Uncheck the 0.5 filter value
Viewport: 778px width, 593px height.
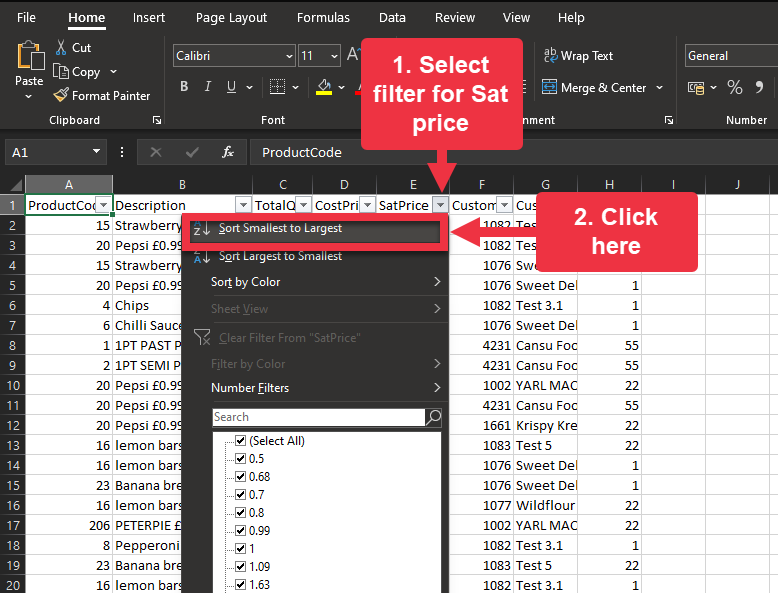(x=241, y=459)
